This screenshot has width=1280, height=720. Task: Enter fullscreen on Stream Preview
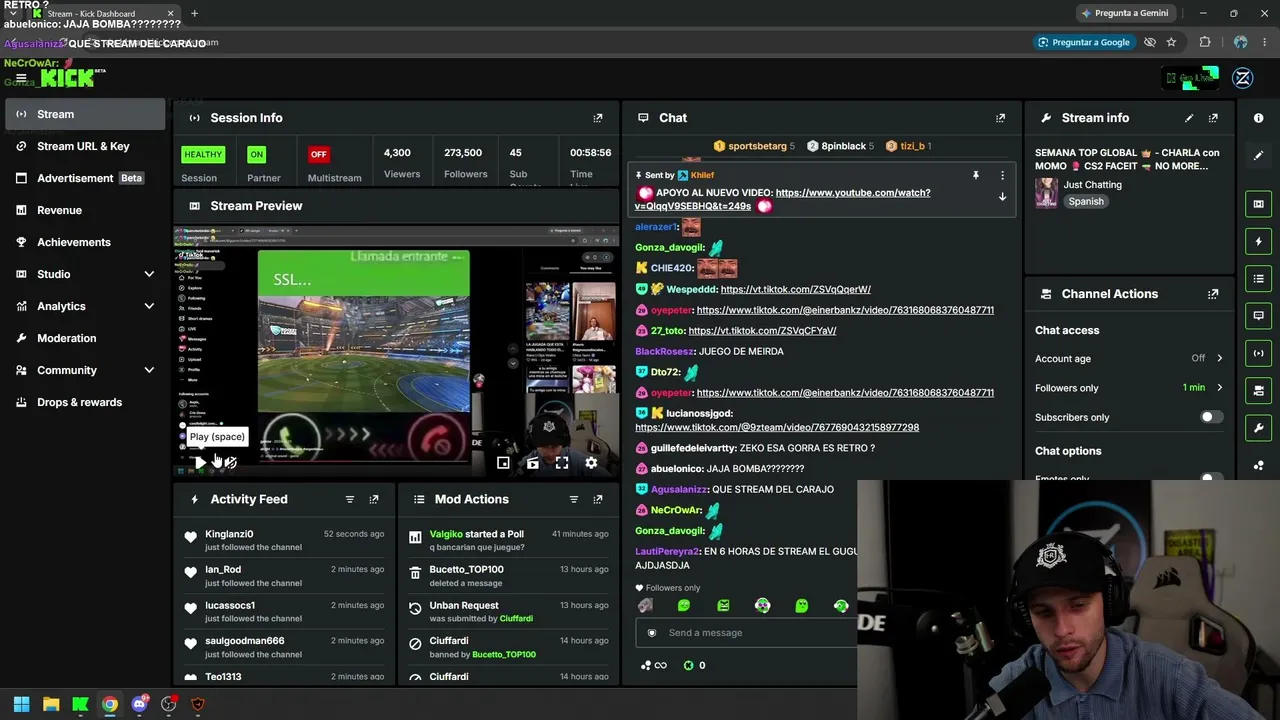[x=562, y=463]
